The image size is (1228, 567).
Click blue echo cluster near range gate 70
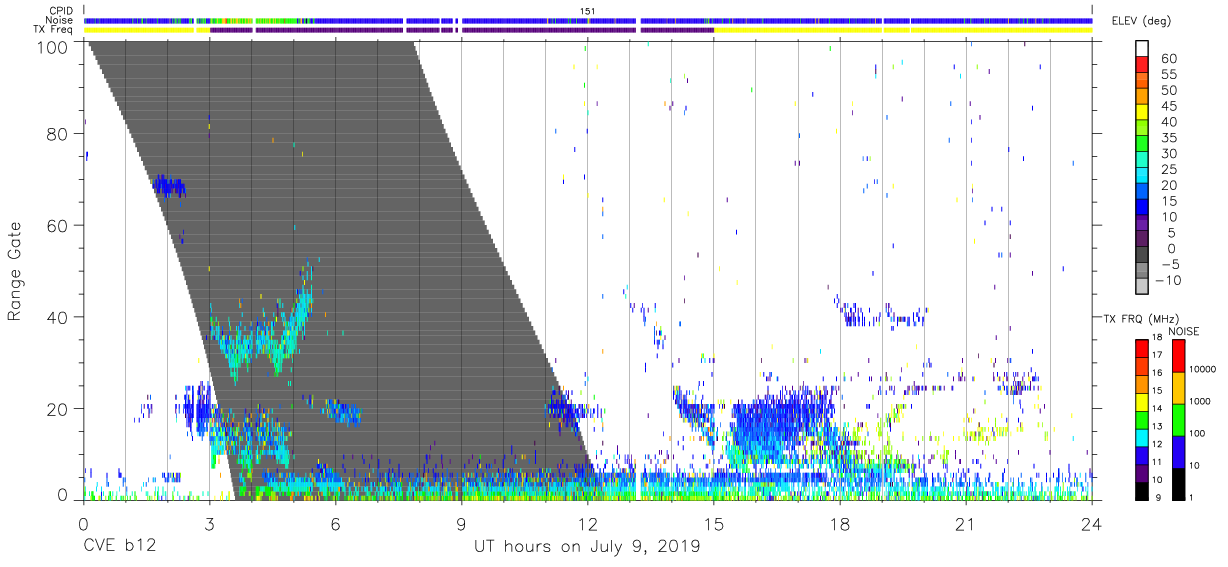[169, 187]
